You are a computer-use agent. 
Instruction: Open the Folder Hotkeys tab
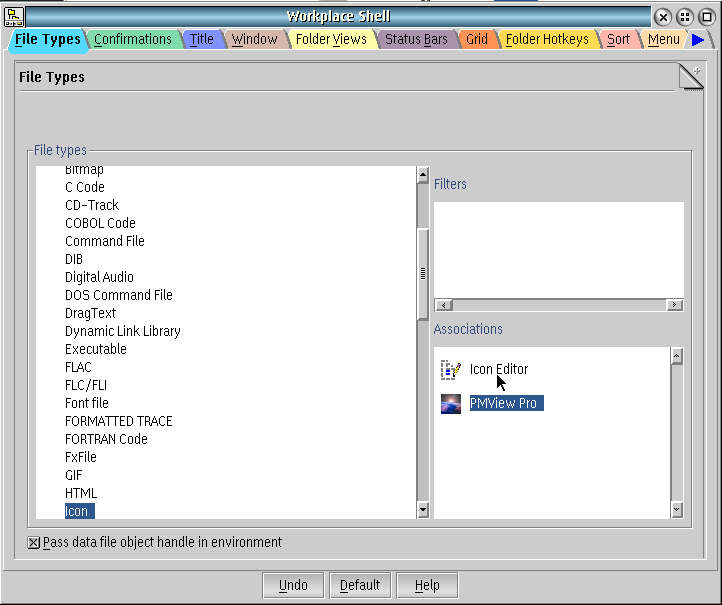point(546,40)
